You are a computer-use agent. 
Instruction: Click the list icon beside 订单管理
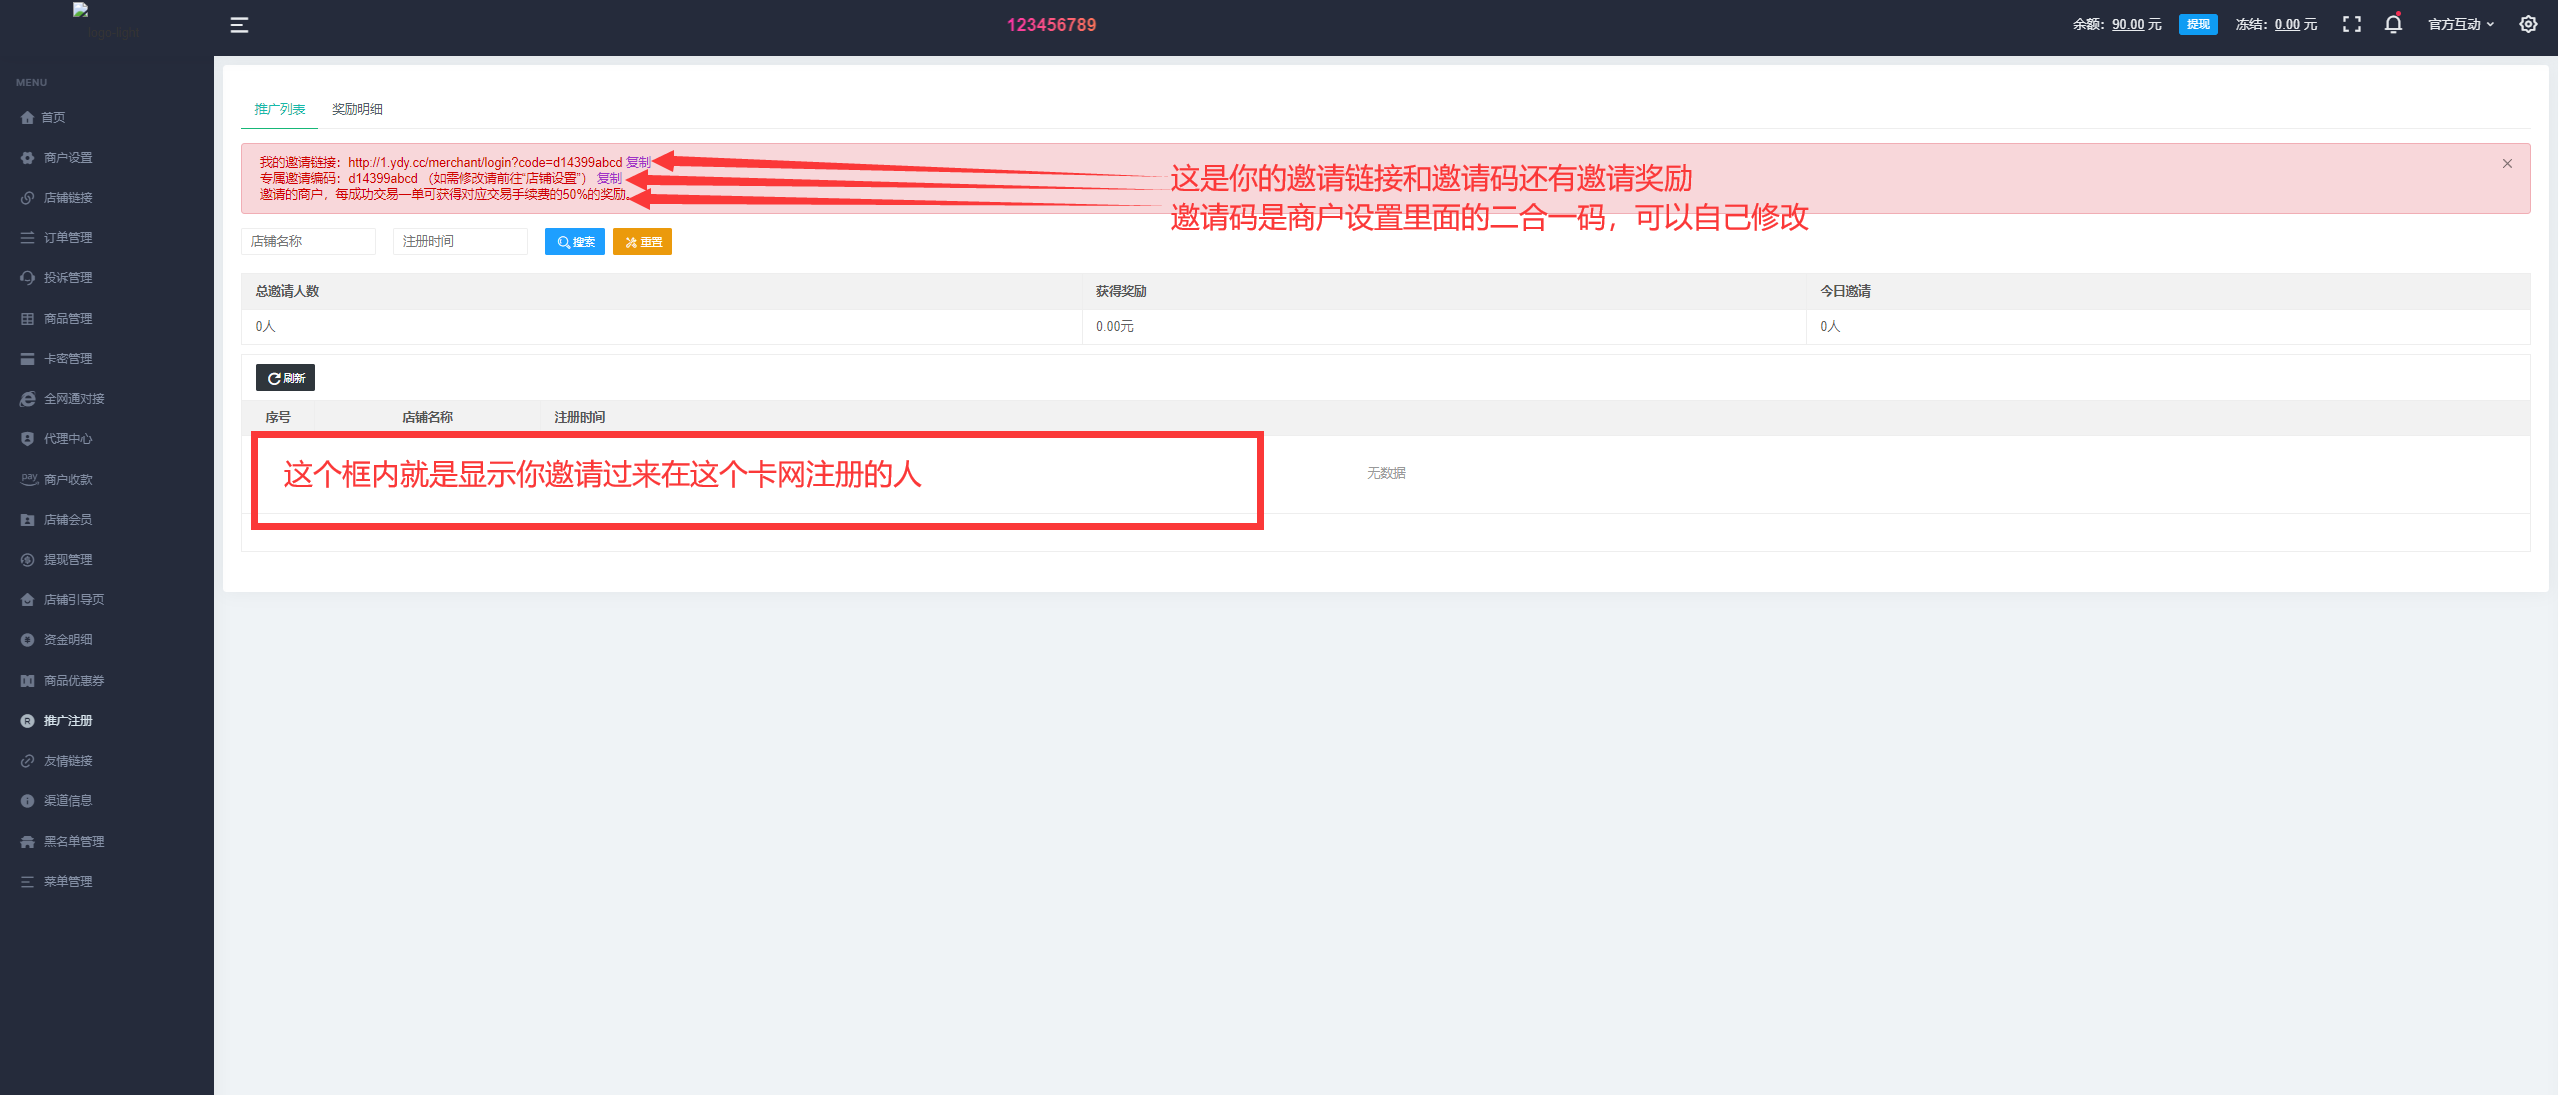[27, 238]
